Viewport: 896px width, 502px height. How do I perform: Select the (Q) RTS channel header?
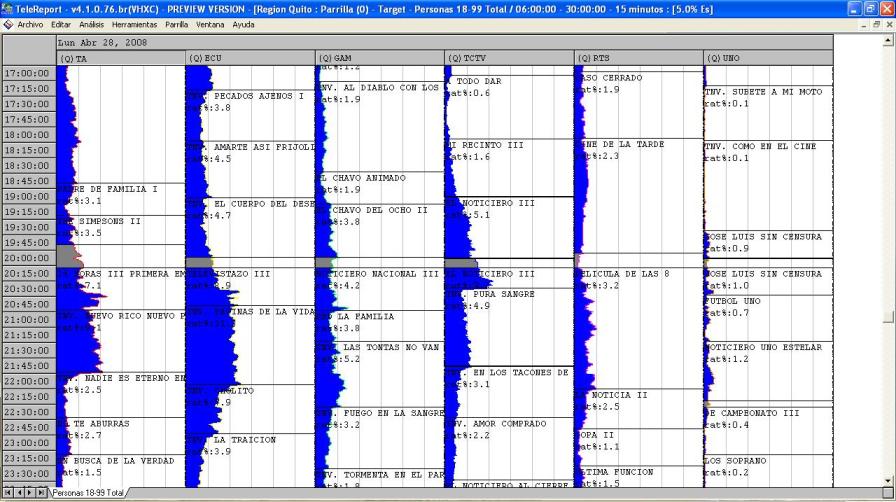pos(639,58)
